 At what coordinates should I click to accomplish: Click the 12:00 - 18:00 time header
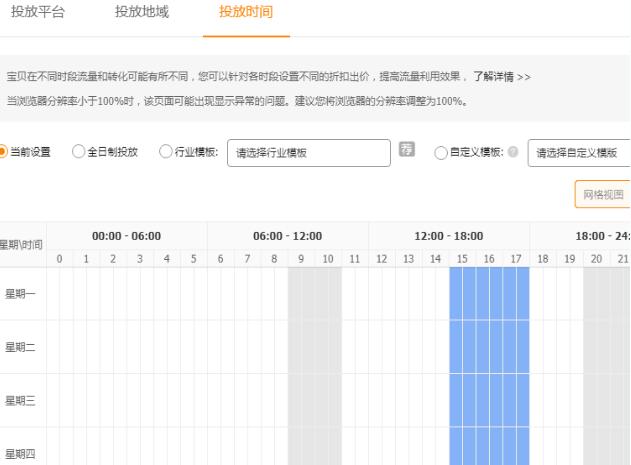point(449,236)
